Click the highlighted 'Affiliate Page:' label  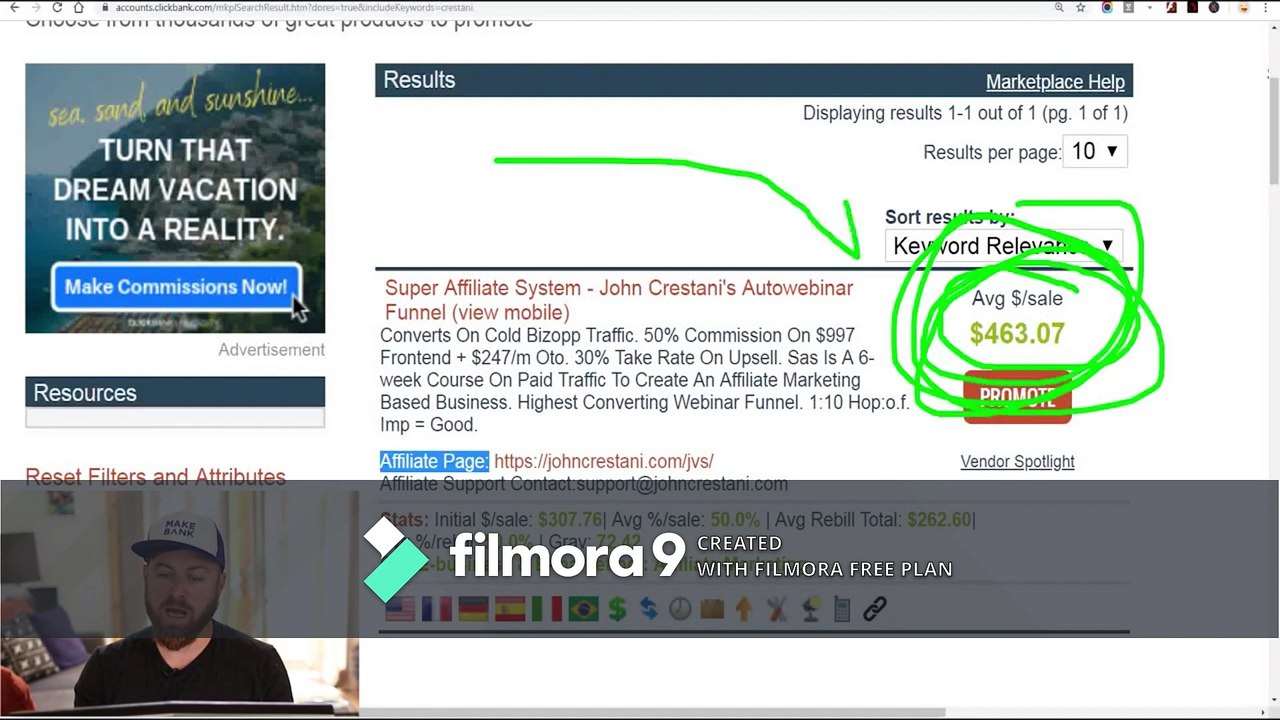click(x=434, y=461)
